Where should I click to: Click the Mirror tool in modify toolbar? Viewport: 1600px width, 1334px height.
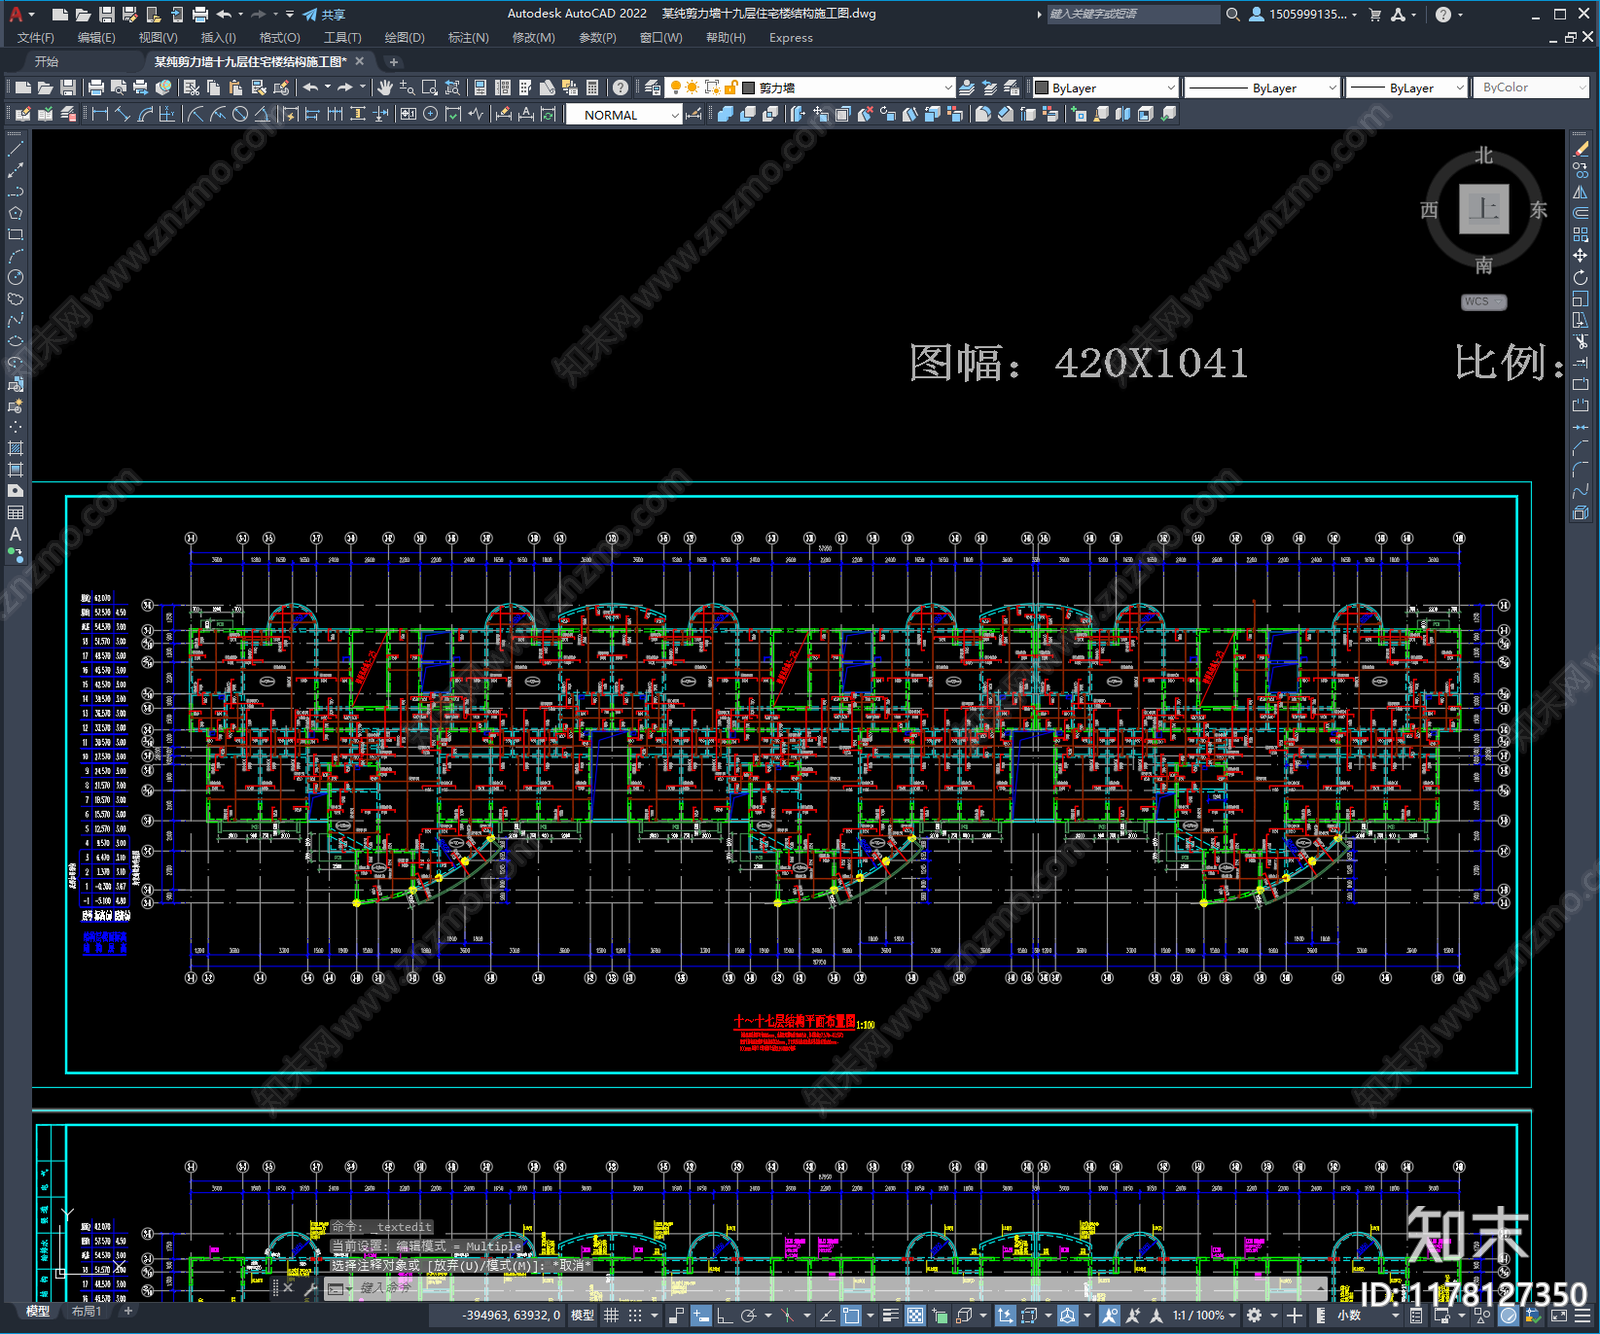pyautogui.click(x=1581, y=192)
